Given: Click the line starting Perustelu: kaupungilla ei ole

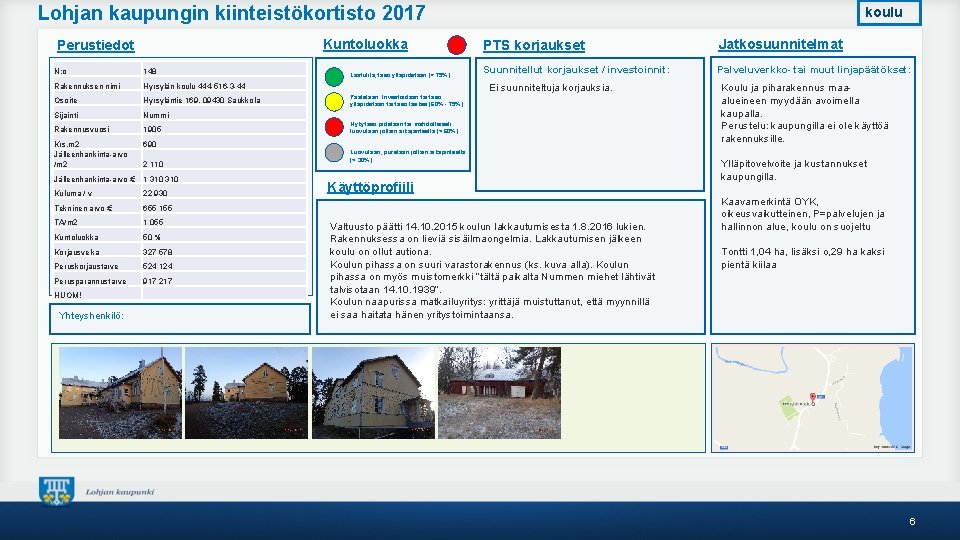Looking at the screenshot, I should coord(805,126).
